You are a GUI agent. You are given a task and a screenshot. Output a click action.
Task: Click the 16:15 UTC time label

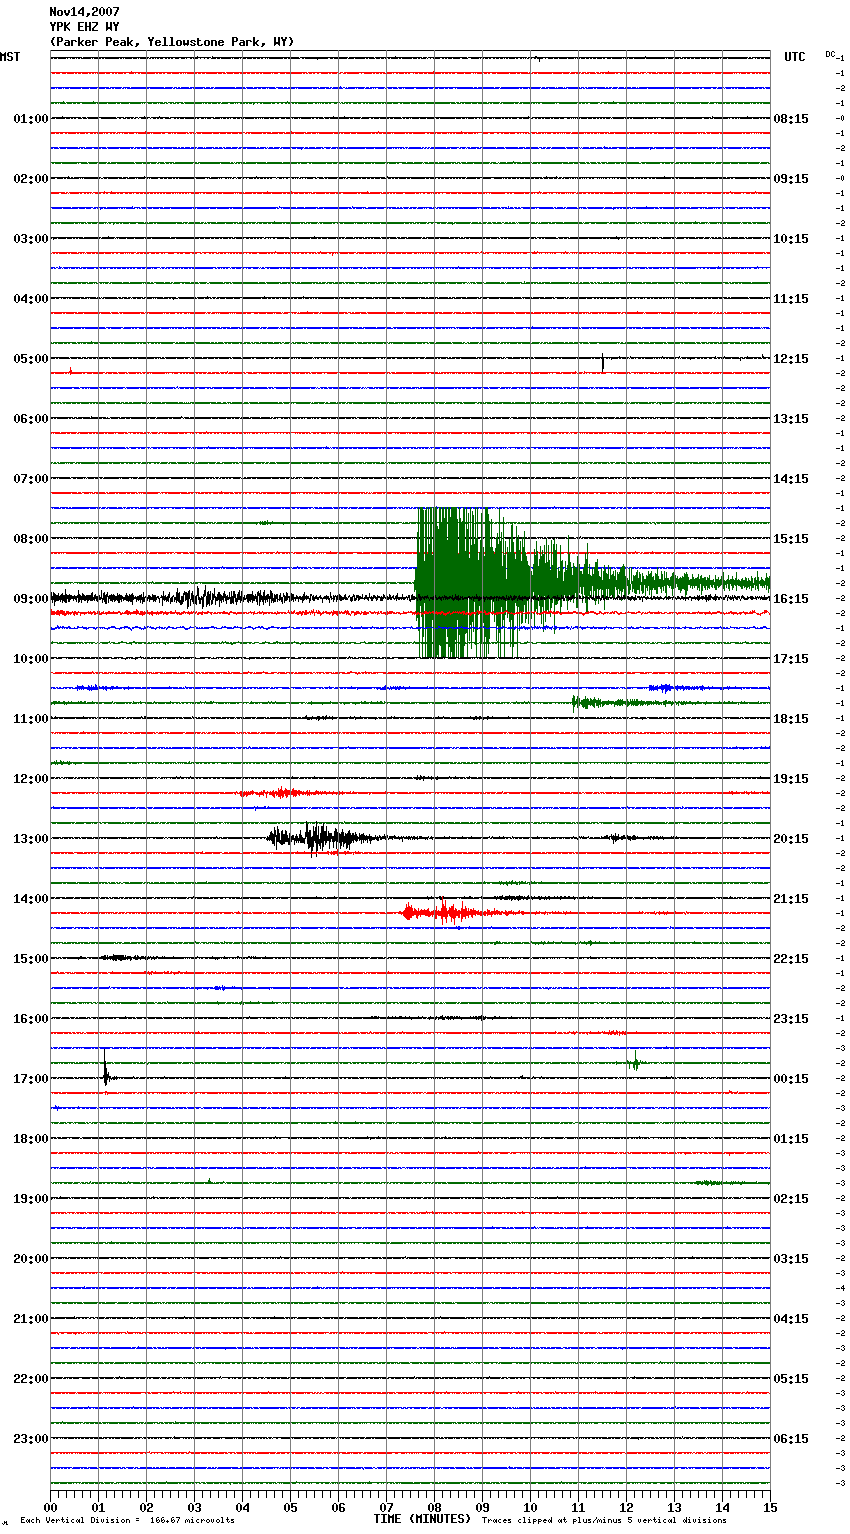[x=791, y=599]
